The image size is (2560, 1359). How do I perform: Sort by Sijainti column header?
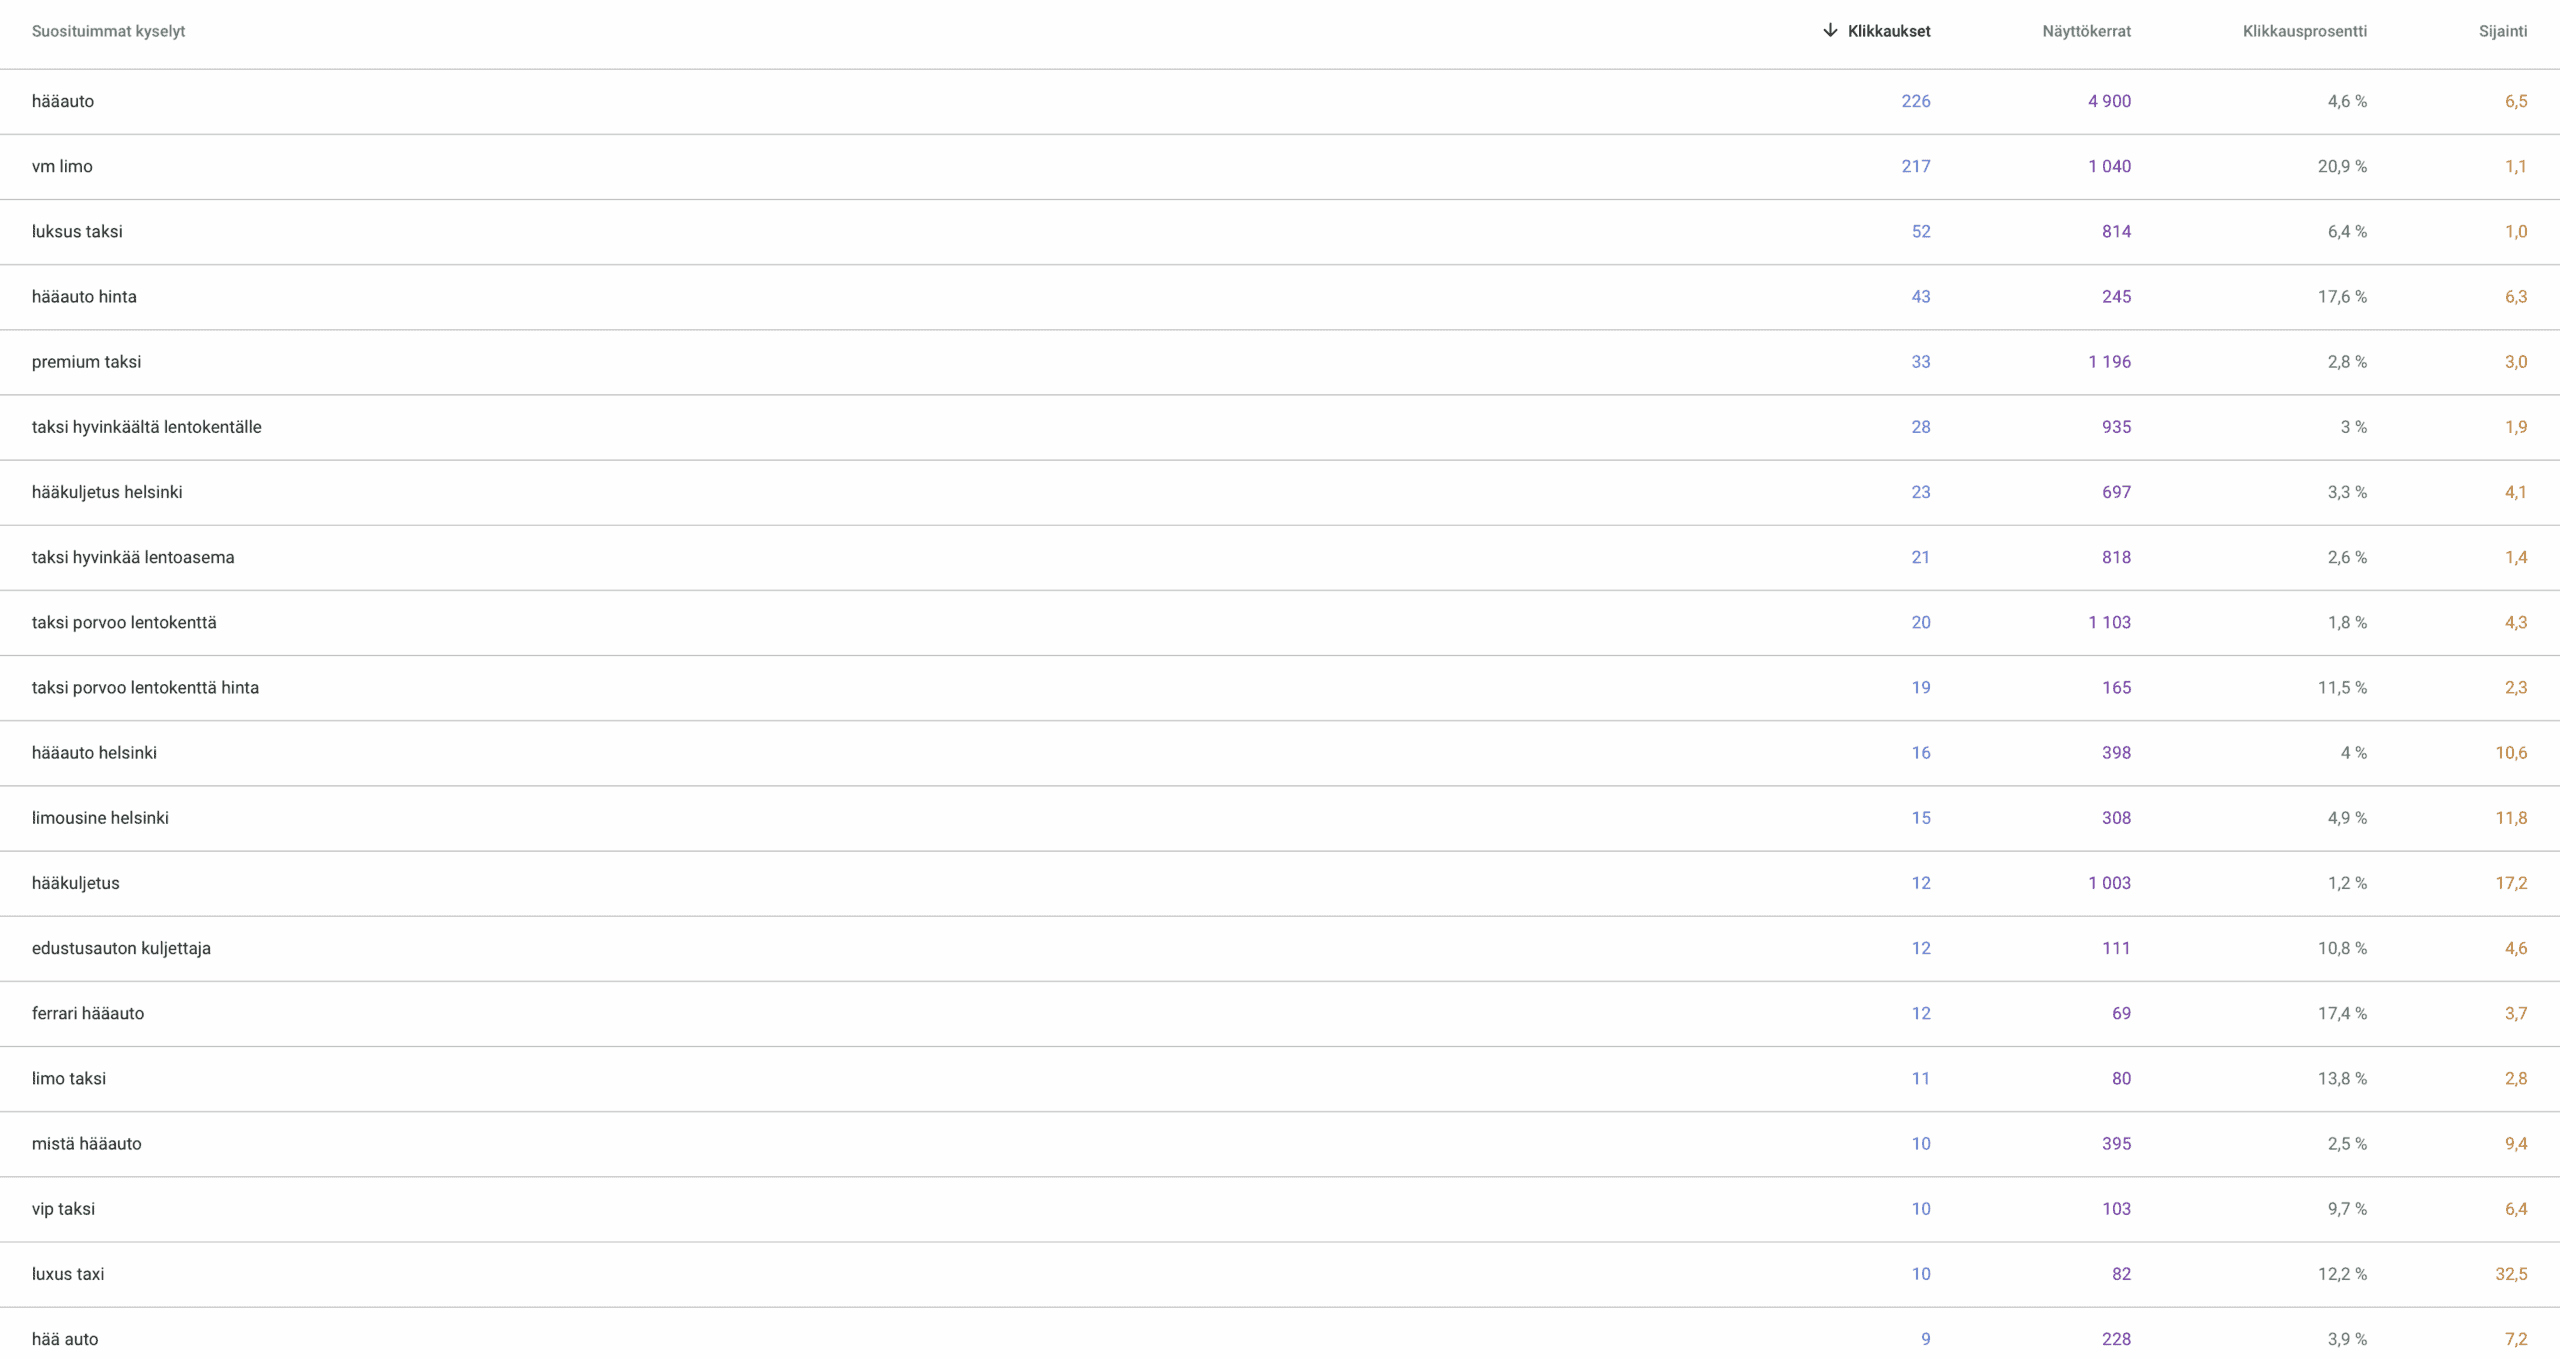pos(2502,31)
